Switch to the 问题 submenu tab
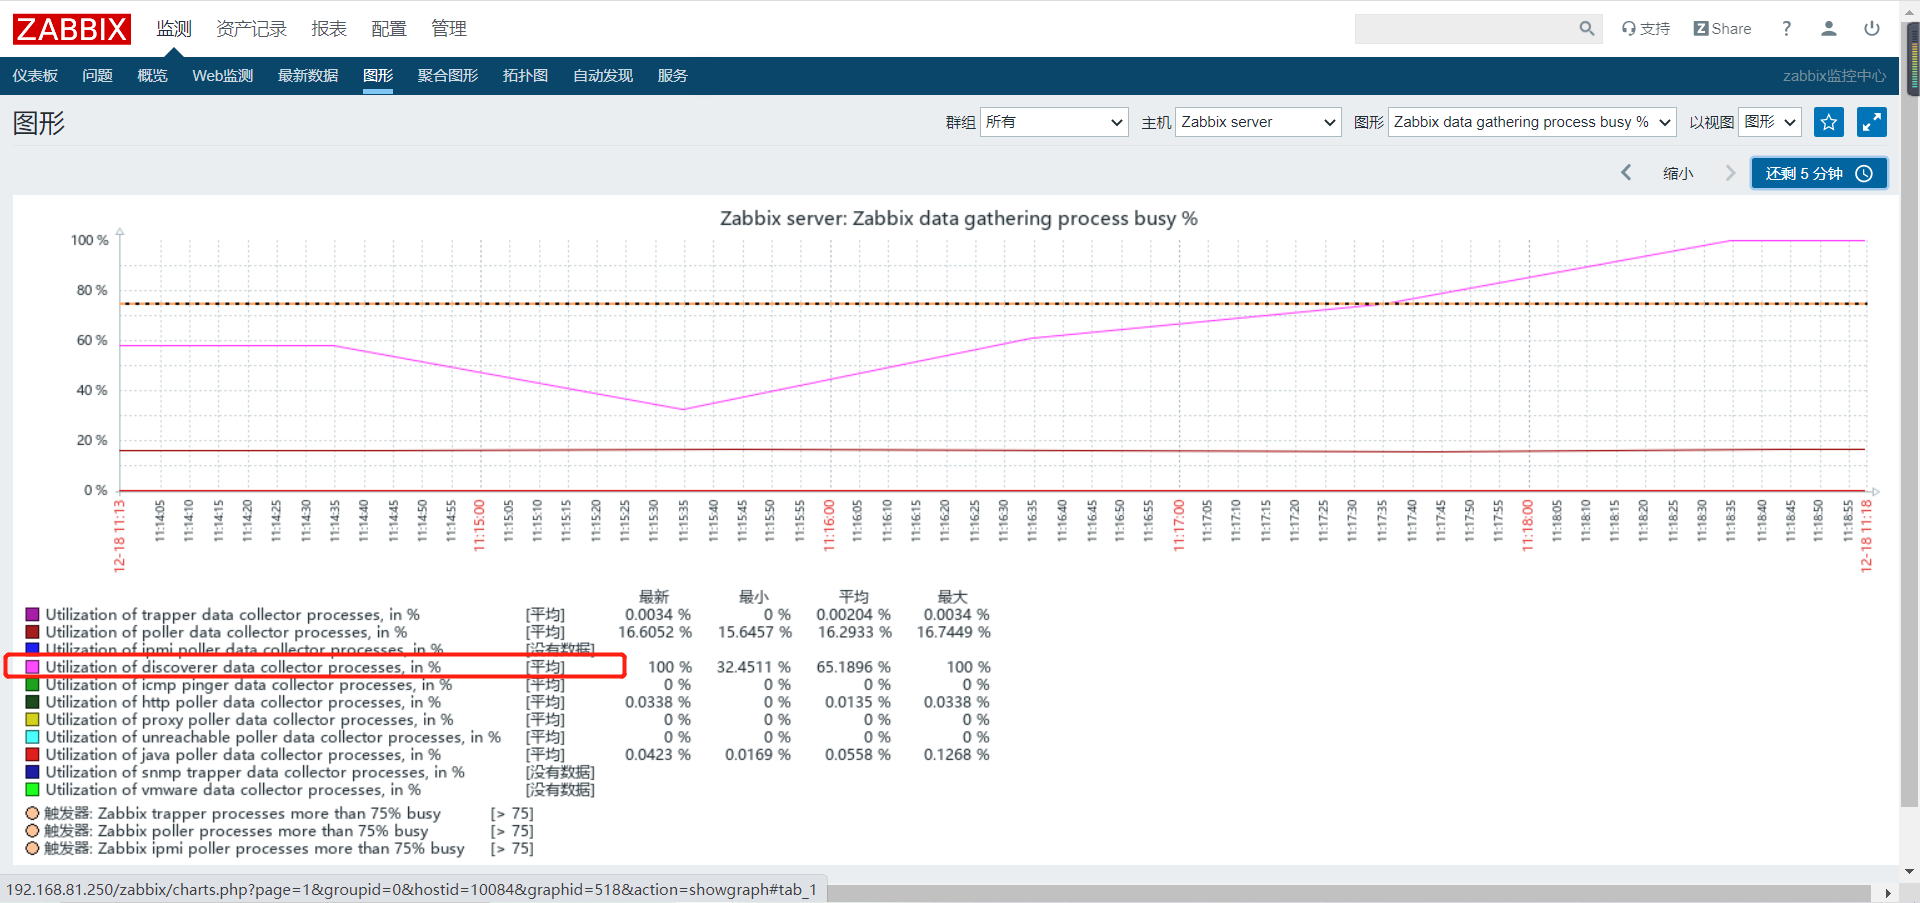 (x=97, y=76)
